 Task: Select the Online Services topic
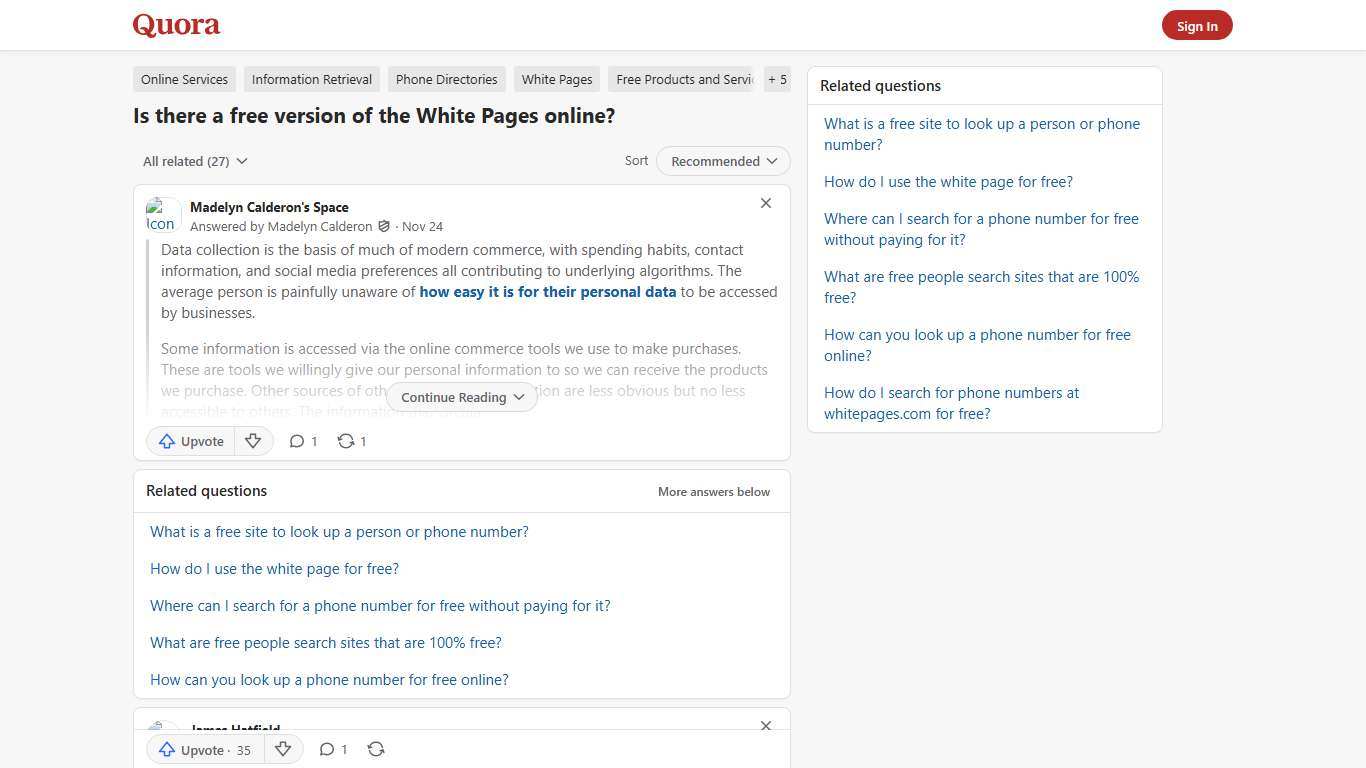[x=184, y=79]
